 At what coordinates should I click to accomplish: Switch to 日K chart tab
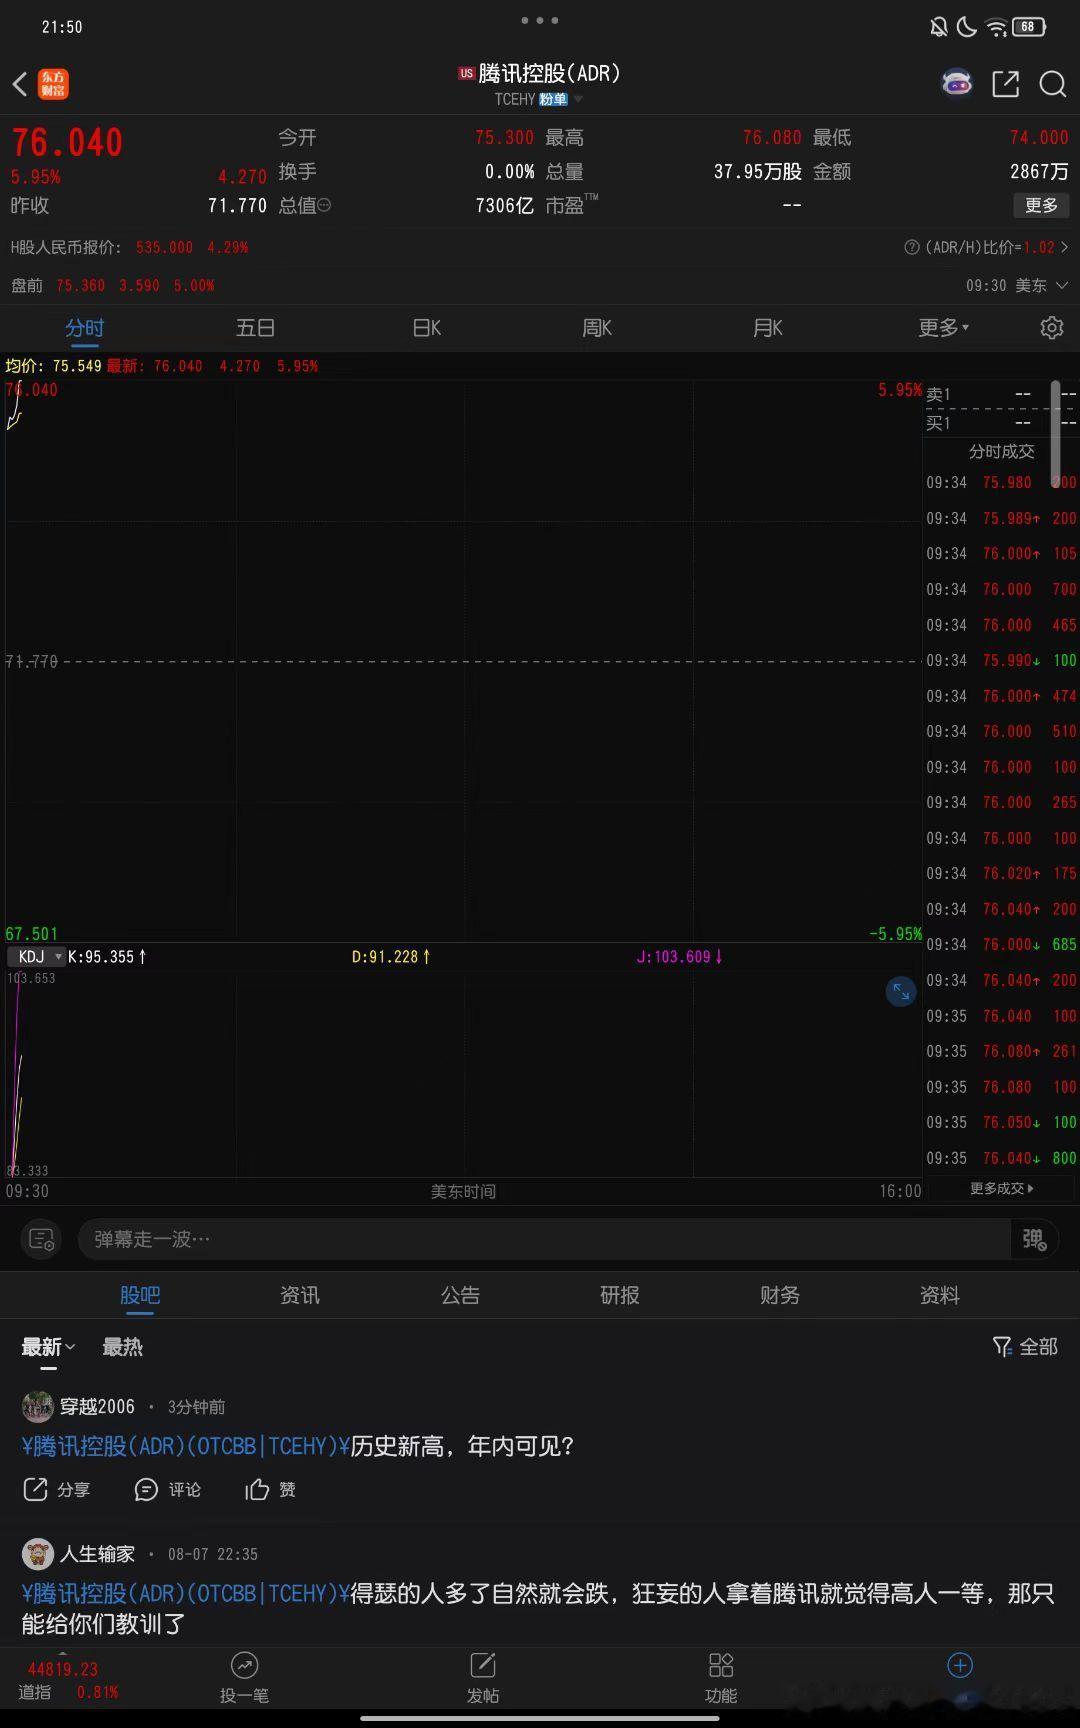pos(426,327)
